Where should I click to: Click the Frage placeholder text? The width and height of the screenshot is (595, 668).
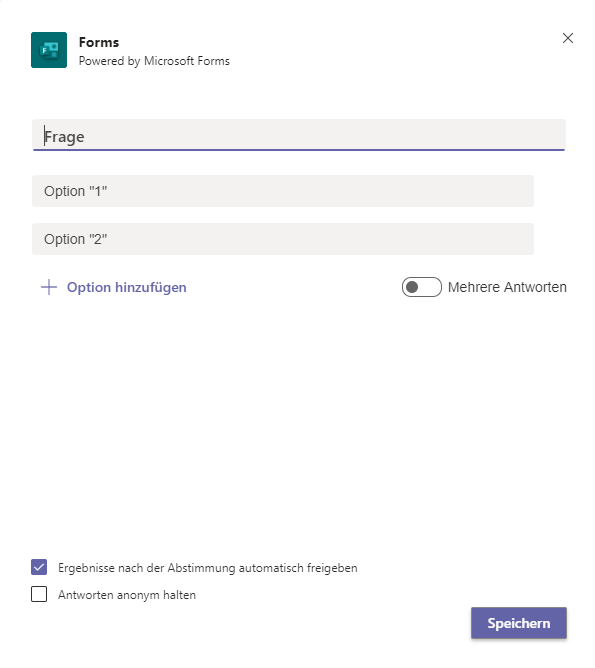coord(64,137)
